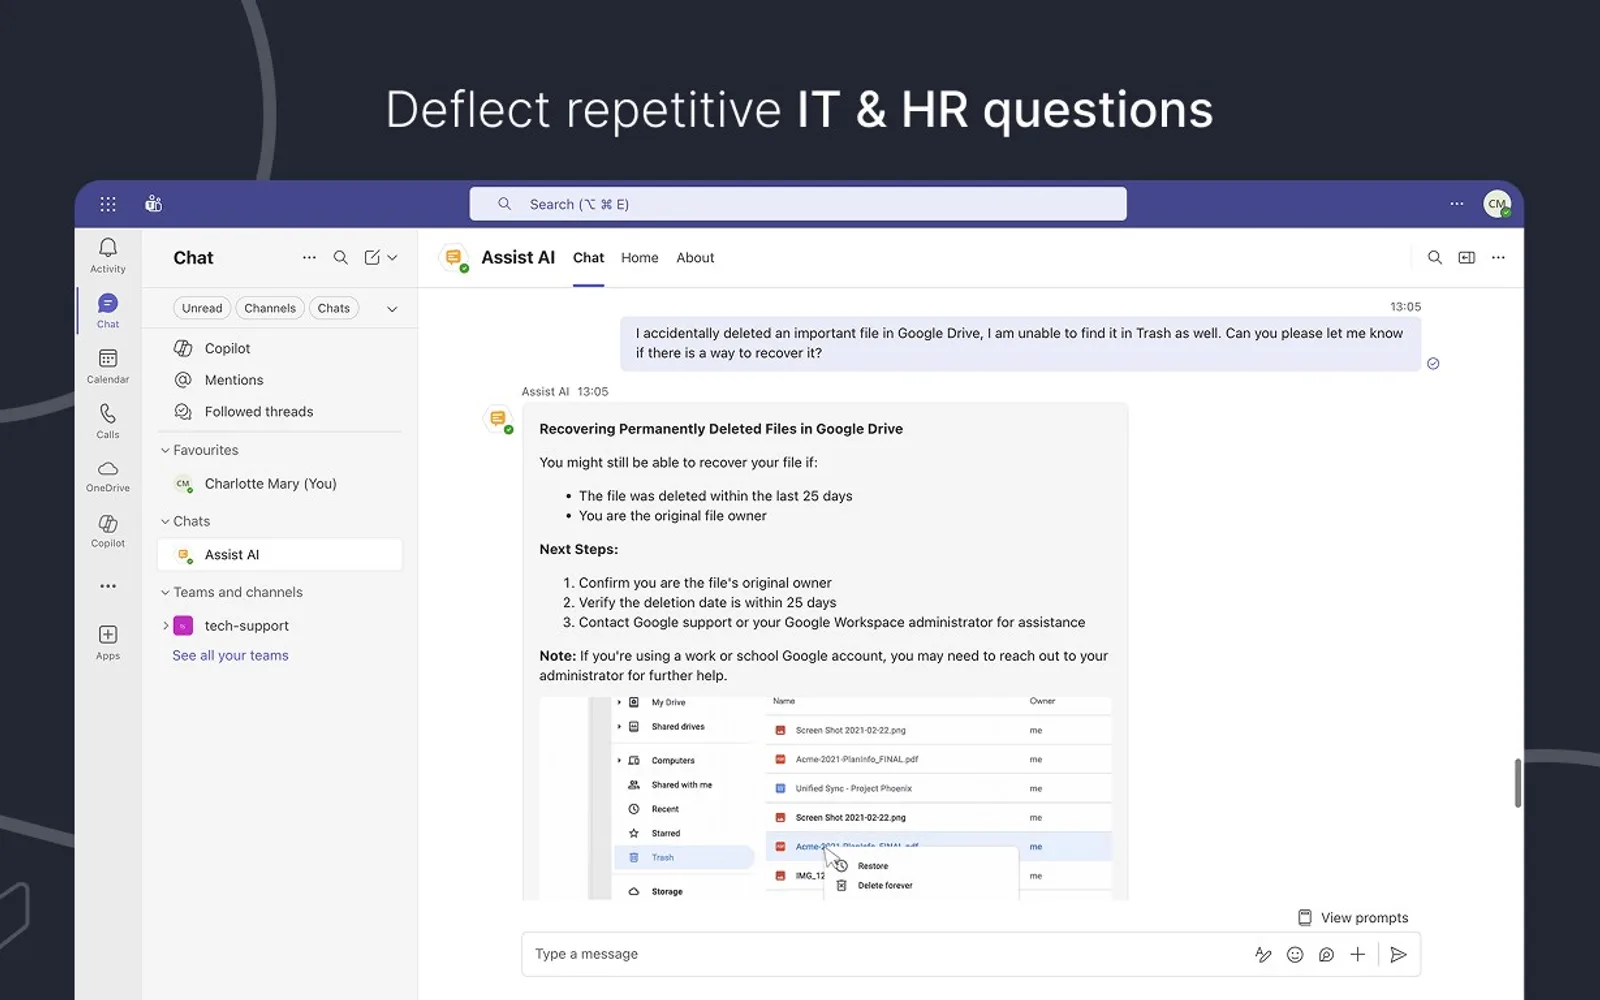Click the format text pen icon
This screenshot has height=1000, width=1600.
click(1263, 954)
